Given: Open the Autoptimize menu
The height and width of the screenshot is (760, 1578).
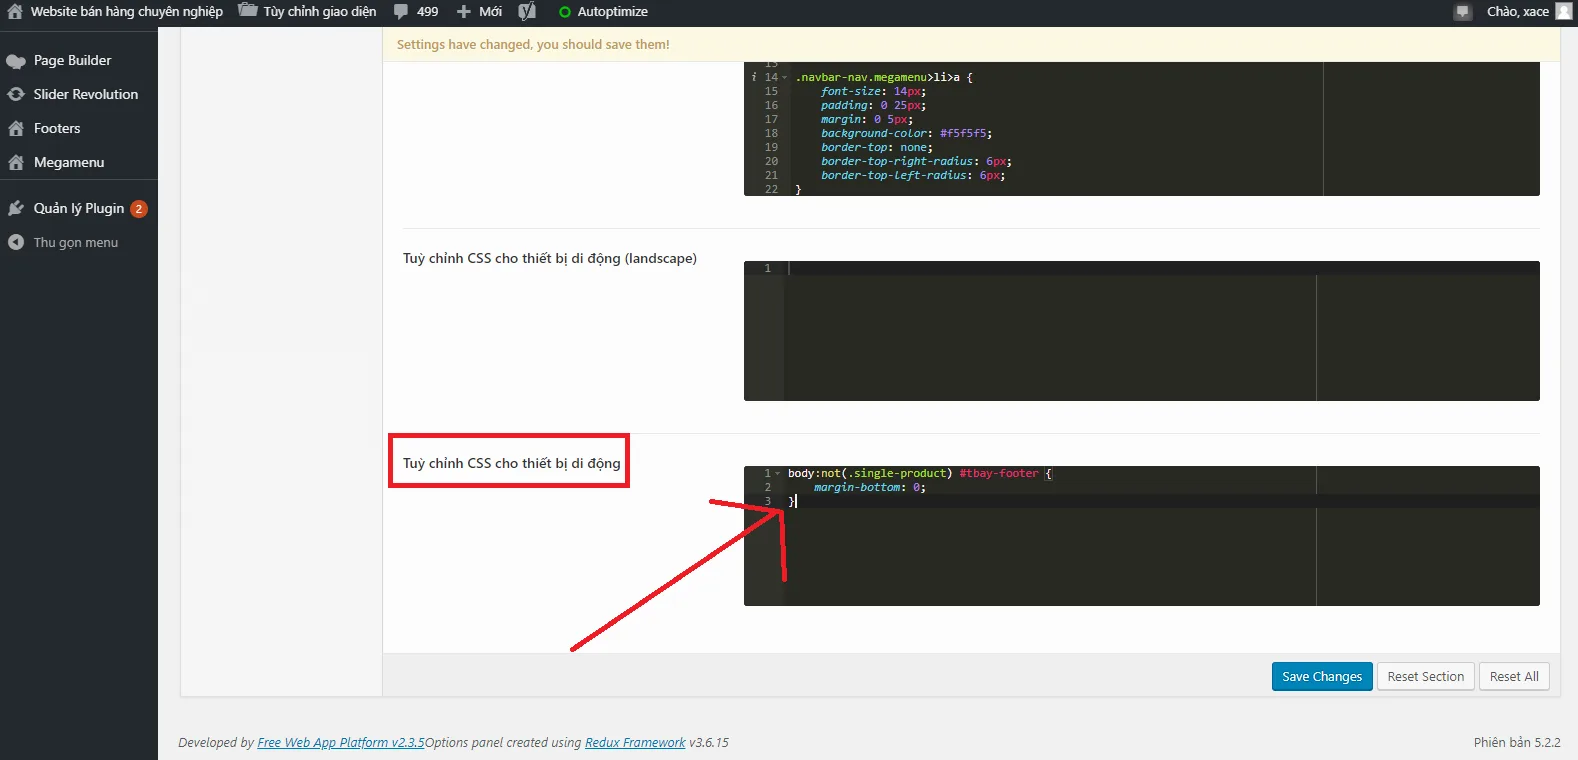Looking at the screenshot, I should [x=612, y=12].
